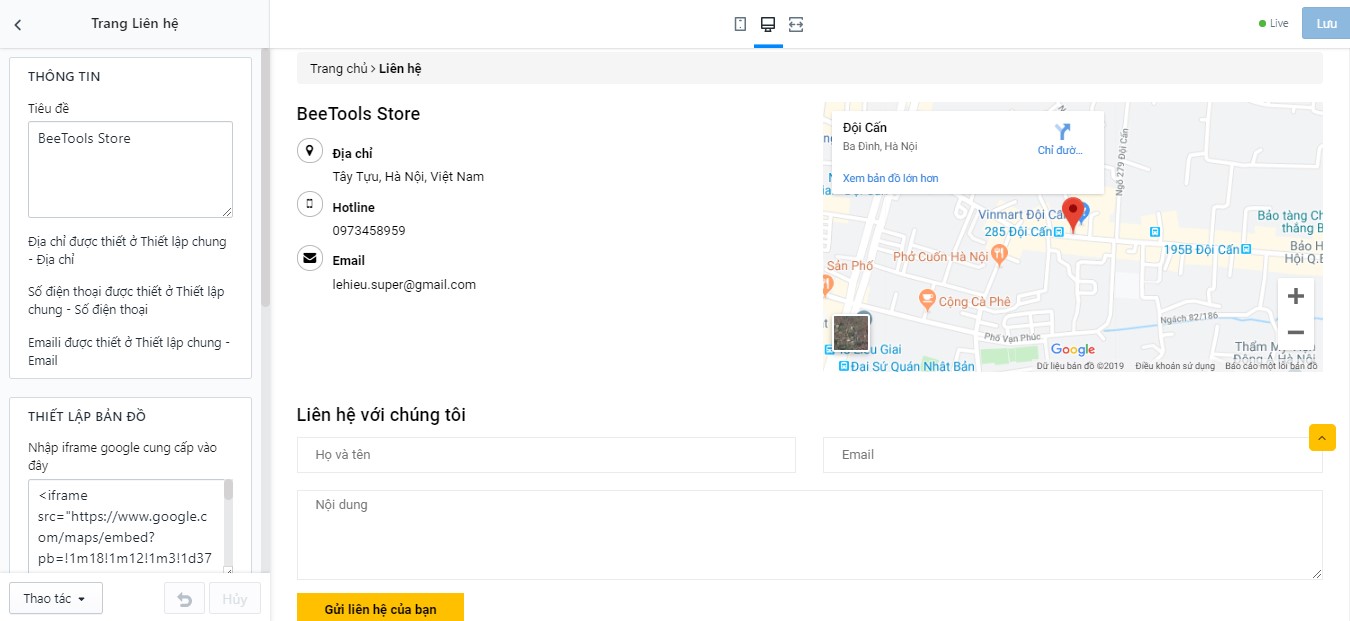Click the red map location pin

click(1074, 214)
